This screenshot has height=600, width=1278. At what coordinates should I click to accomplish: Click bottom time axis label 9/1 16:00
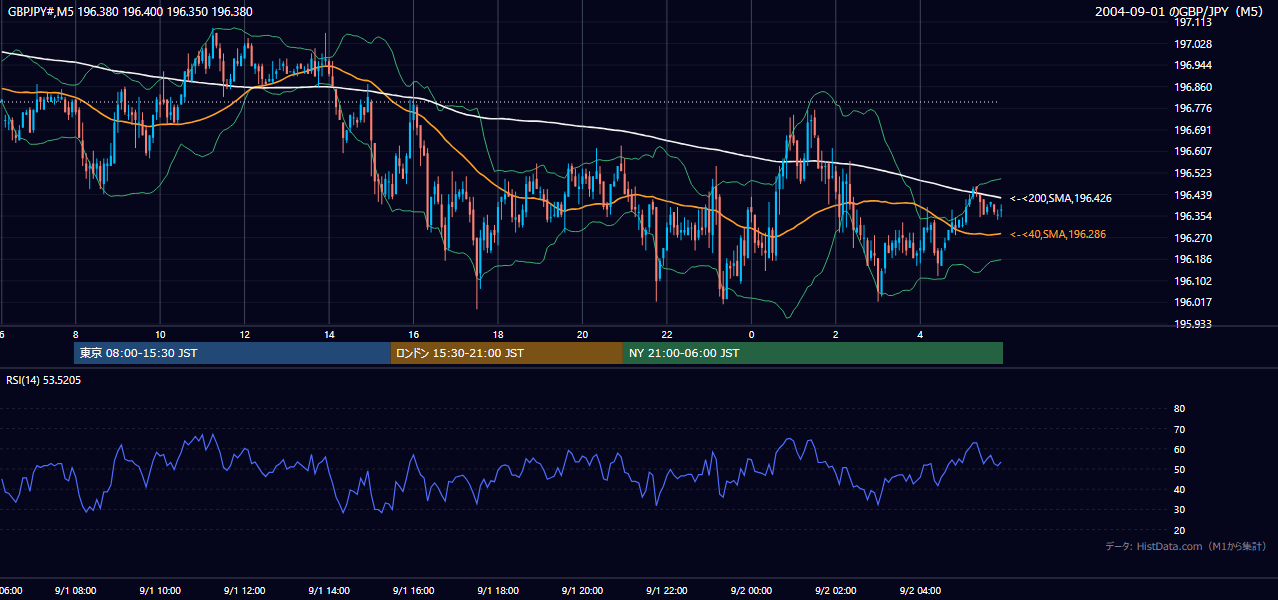point(413,591)
